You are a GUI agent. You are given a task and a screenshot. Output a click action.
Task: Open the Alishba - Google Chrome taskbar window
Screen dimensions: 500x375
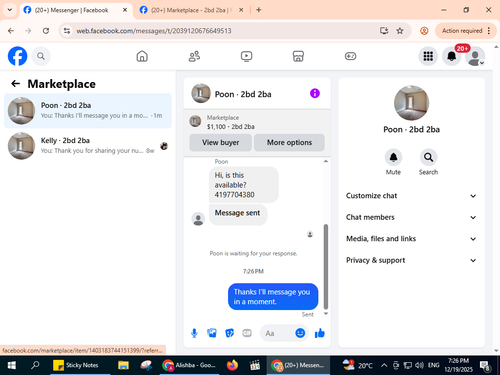(190, 365)
